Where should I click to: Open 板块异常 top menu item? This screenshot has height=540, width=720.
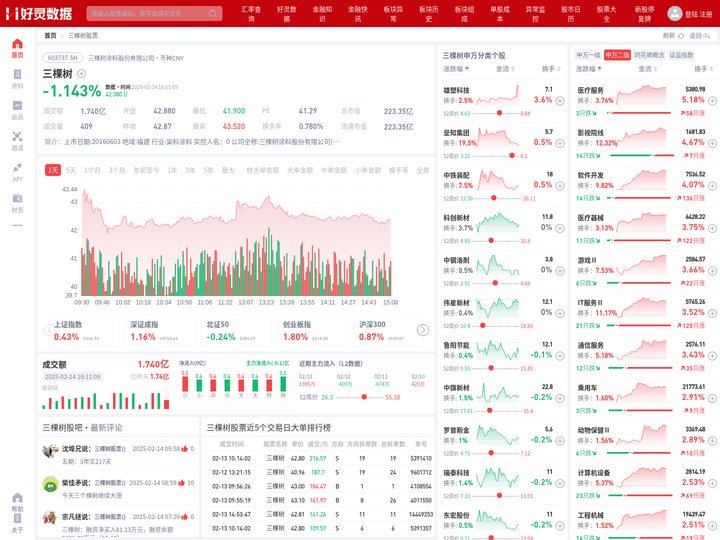(393, 14)
